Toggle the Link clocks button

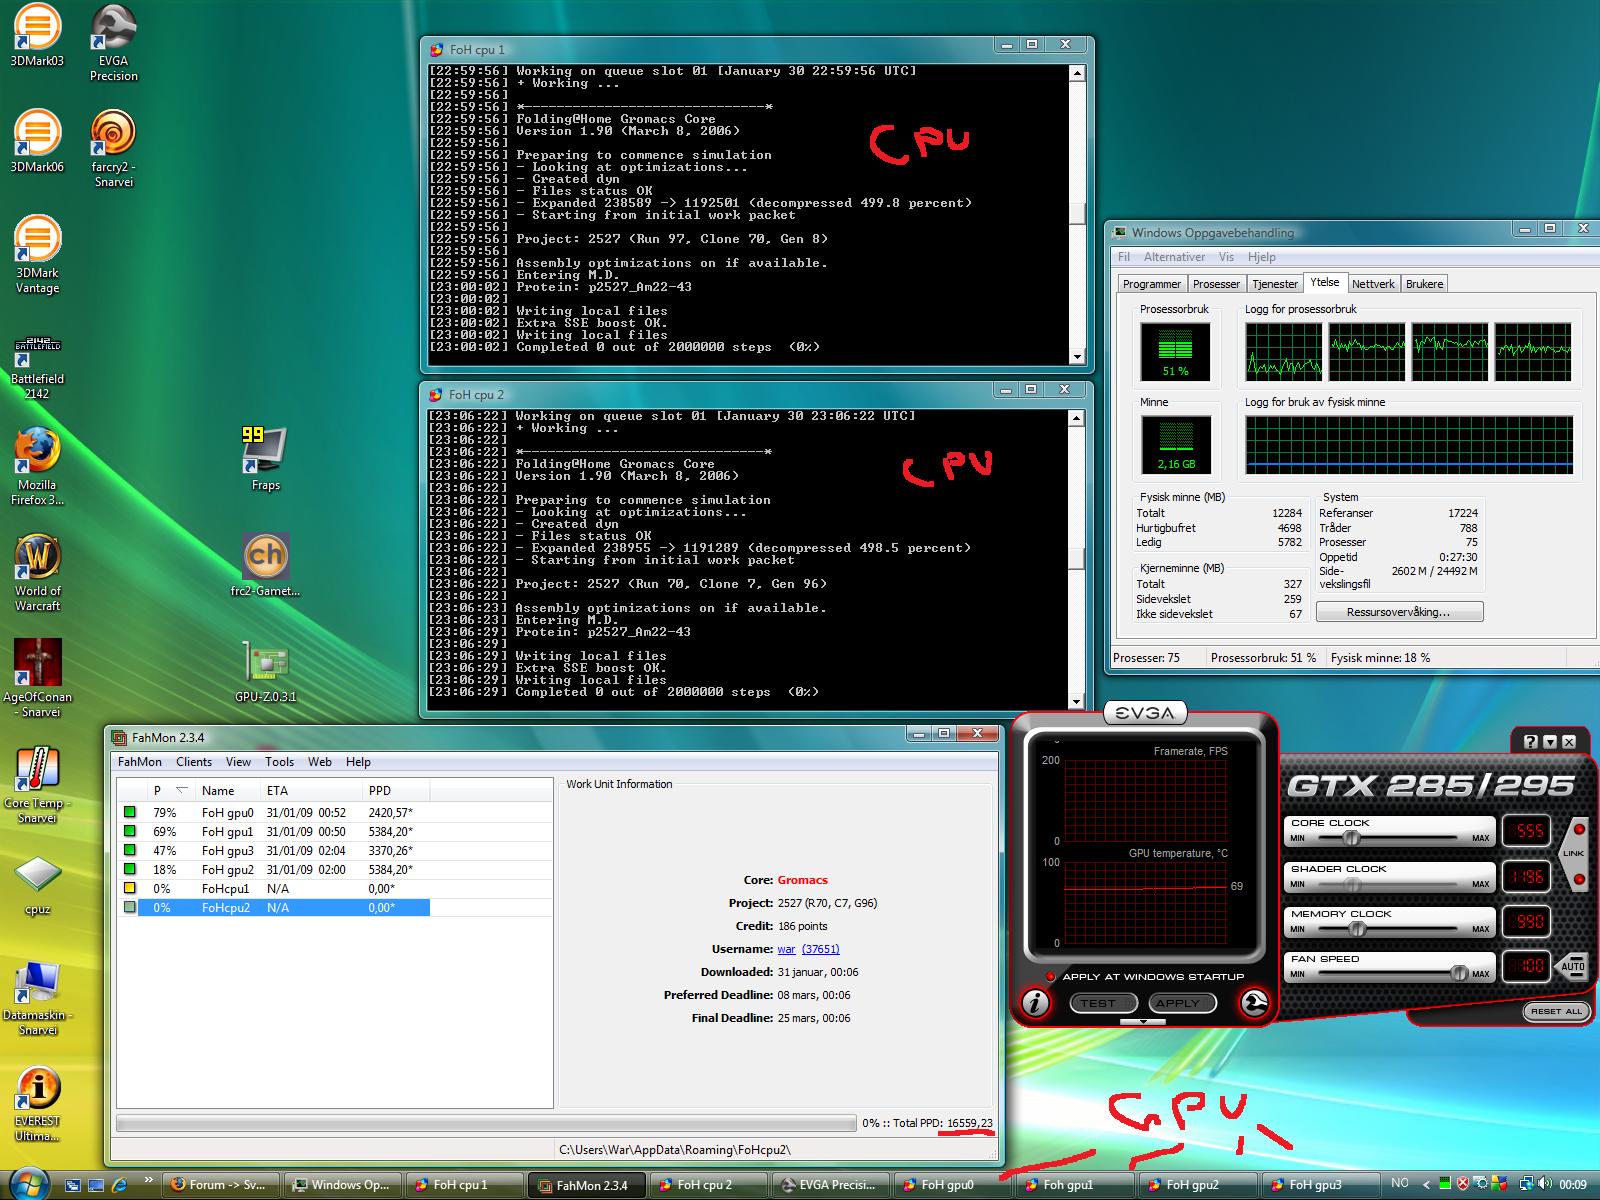[x=1573, y=854]
